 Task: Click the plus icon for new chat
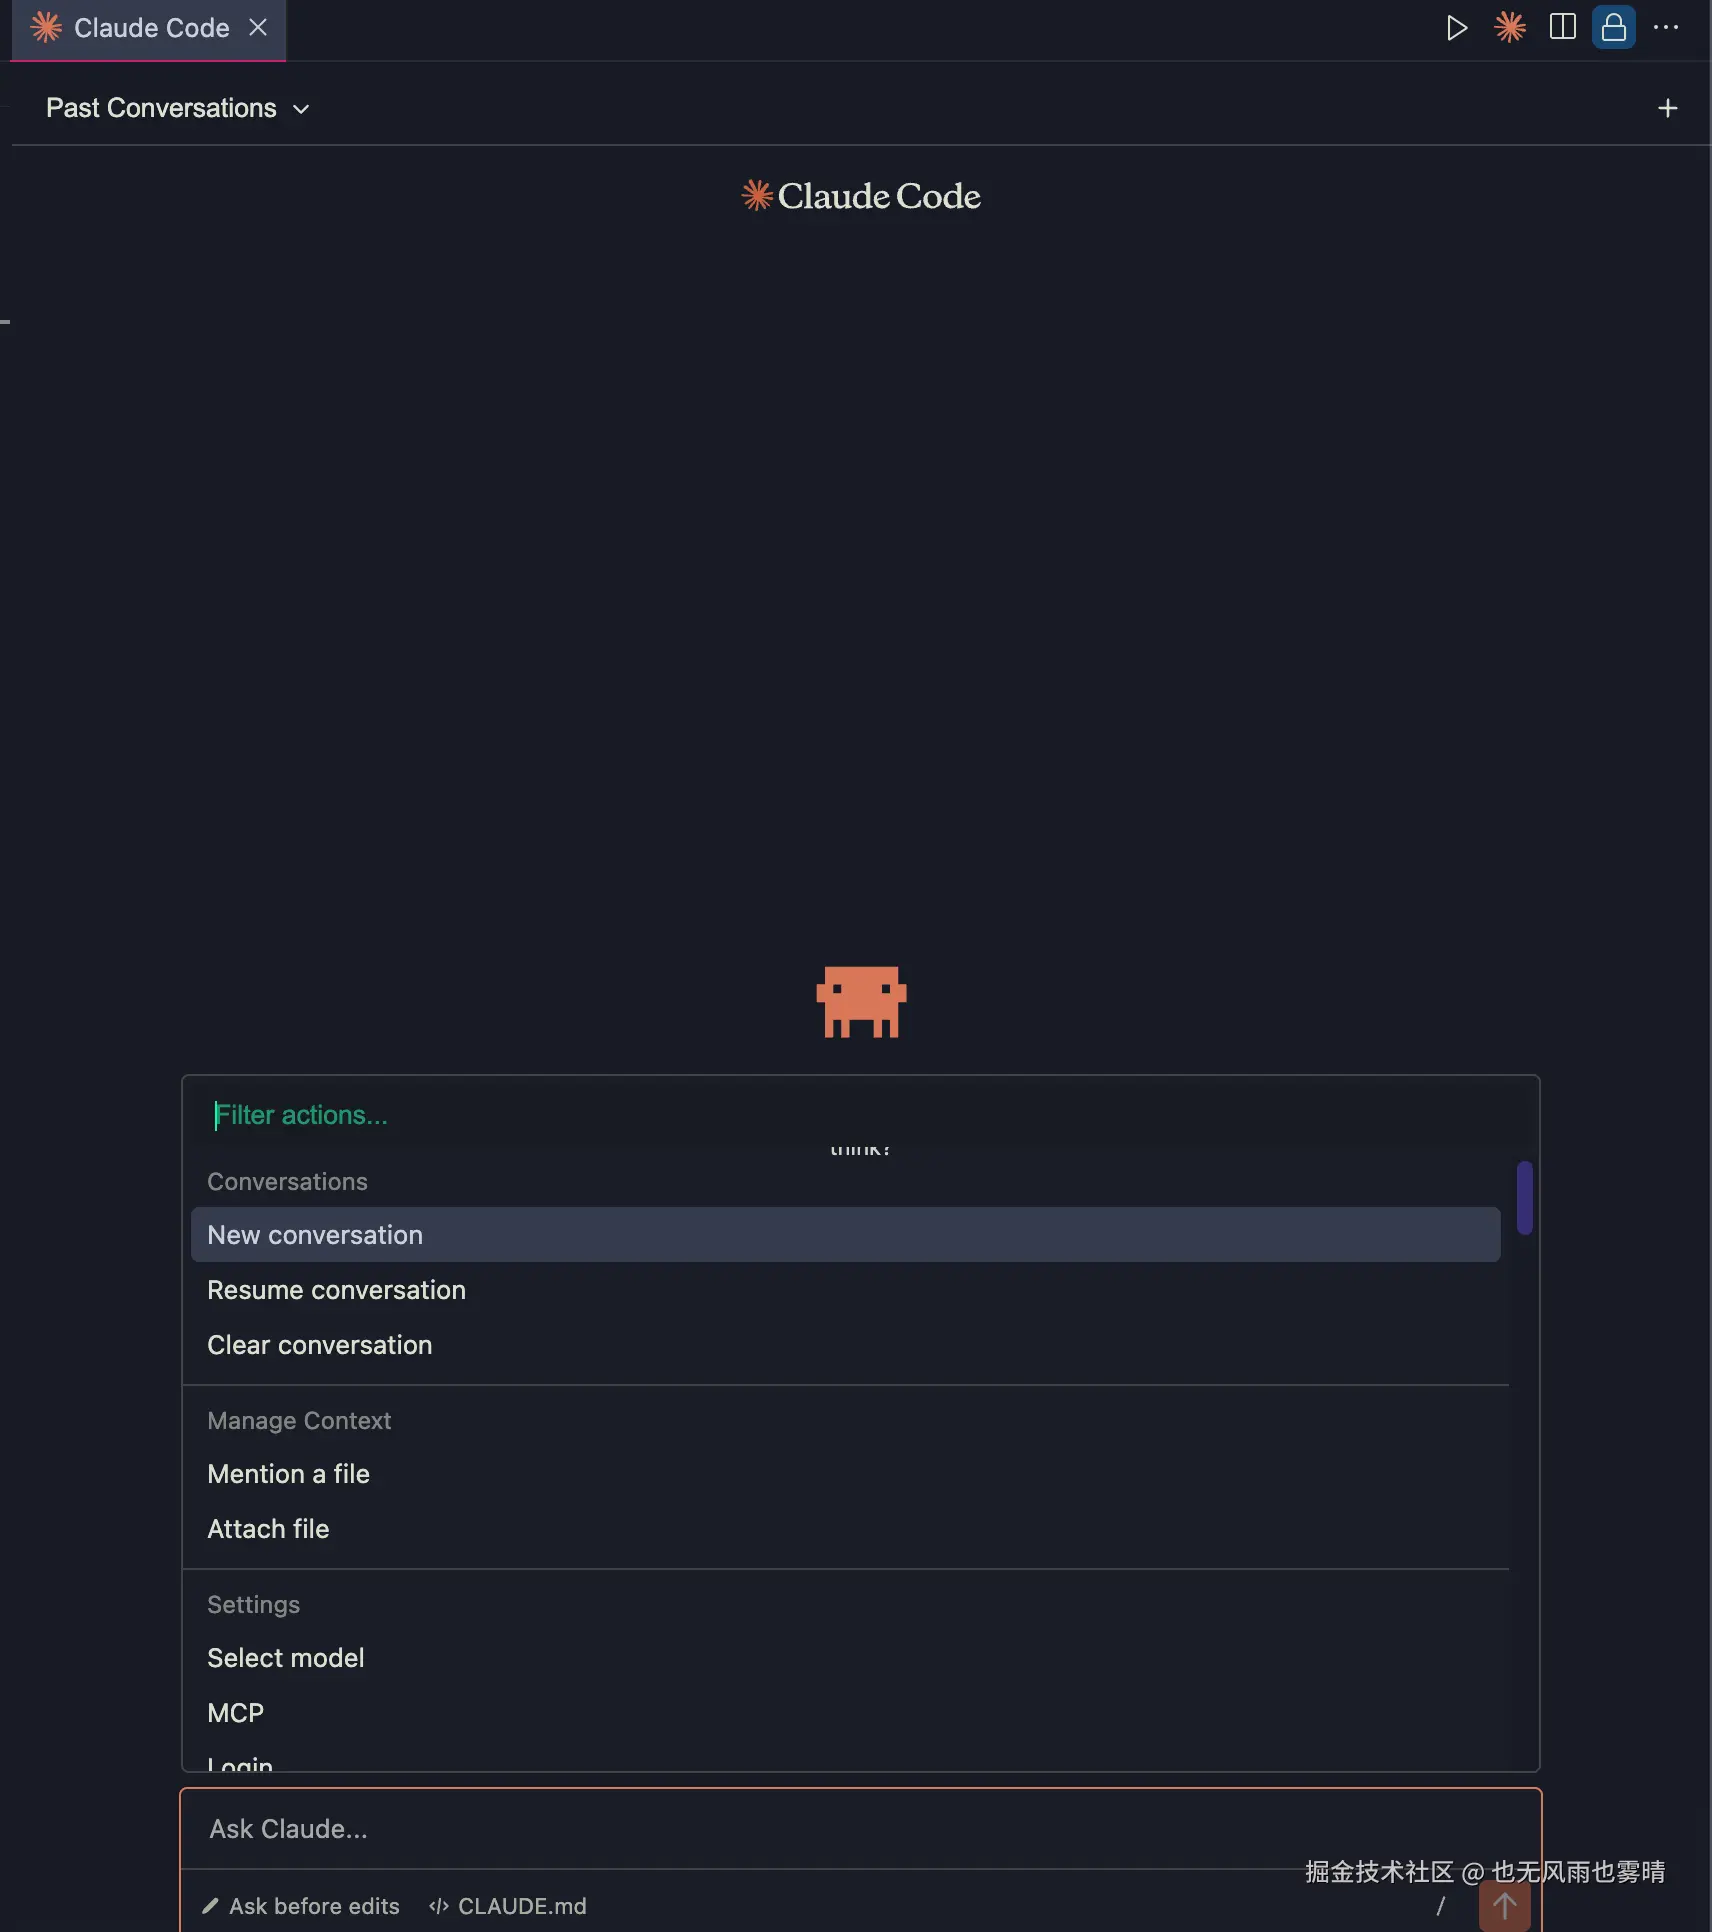click(1667, 108)
